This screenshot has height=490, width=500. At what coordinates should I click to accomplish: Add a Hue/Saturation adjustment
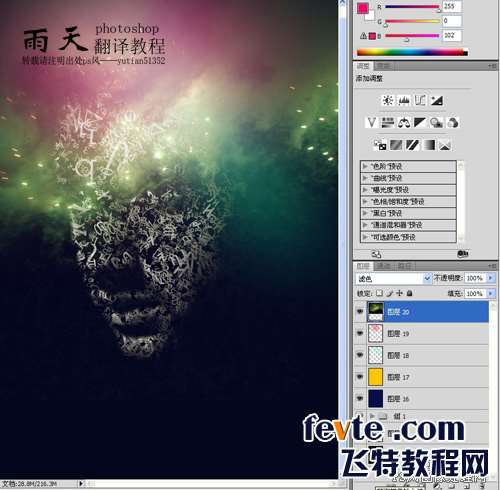click(x=388, y=122)
